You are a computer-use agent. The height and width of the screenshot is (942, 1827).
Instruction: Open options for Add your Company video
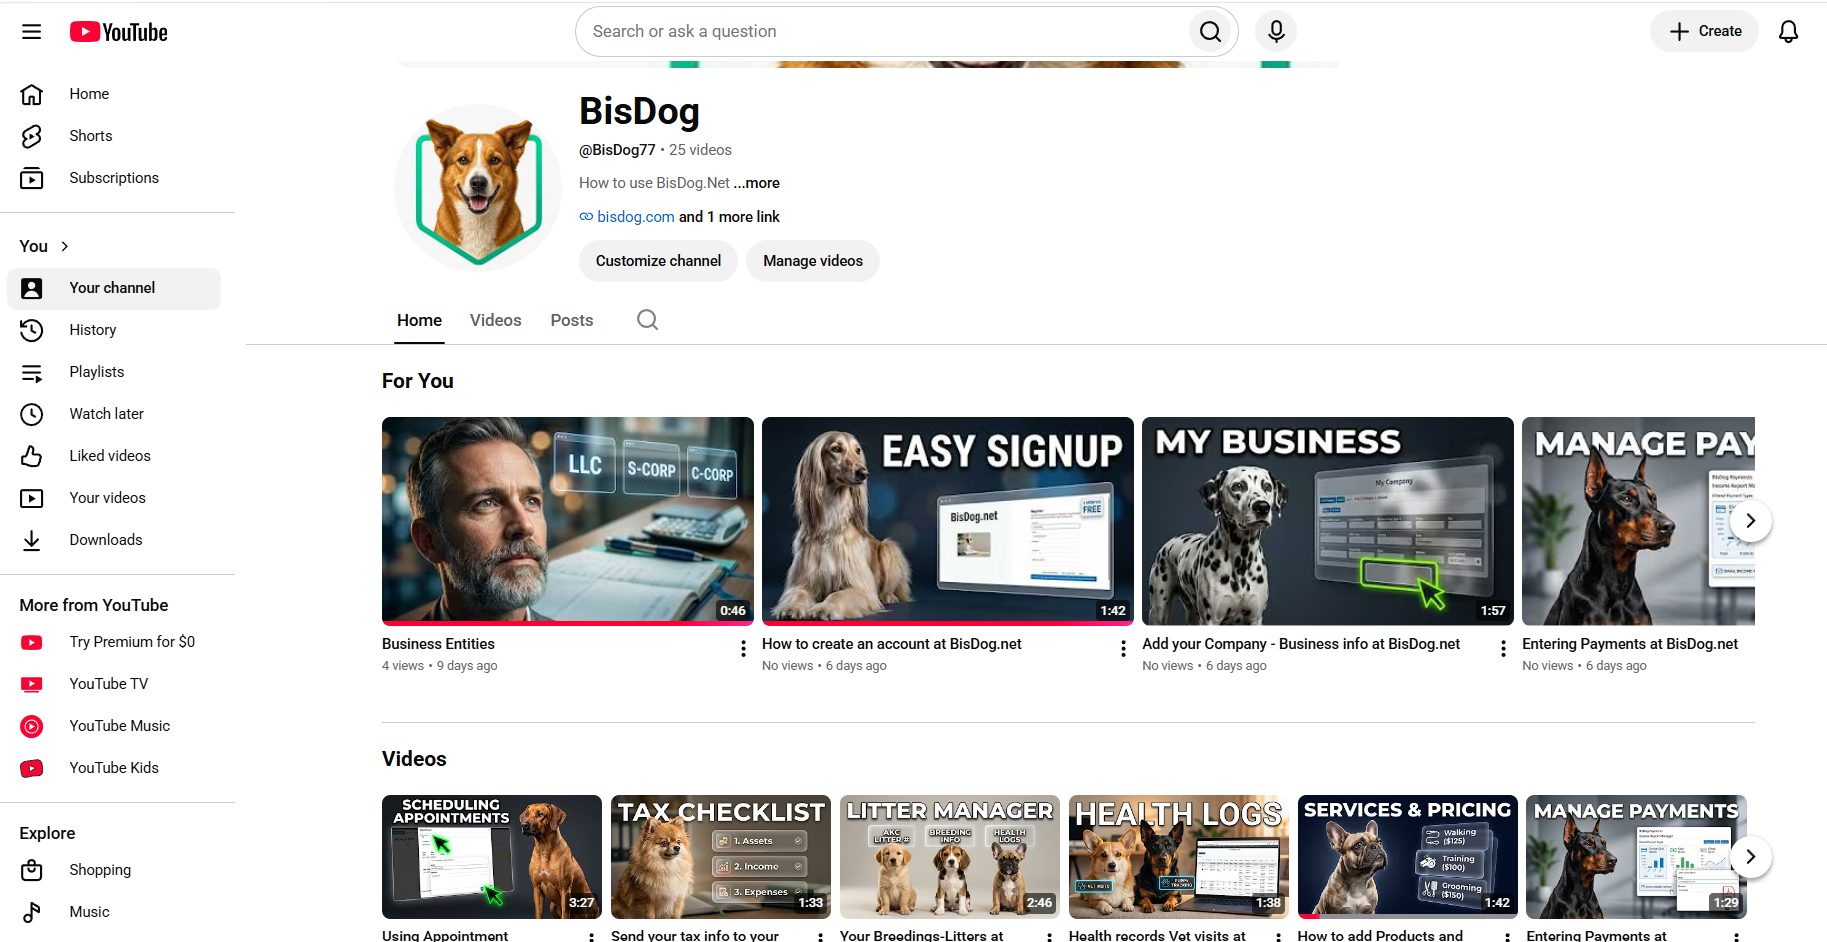pyautogui.click(x=1503, y=649)
